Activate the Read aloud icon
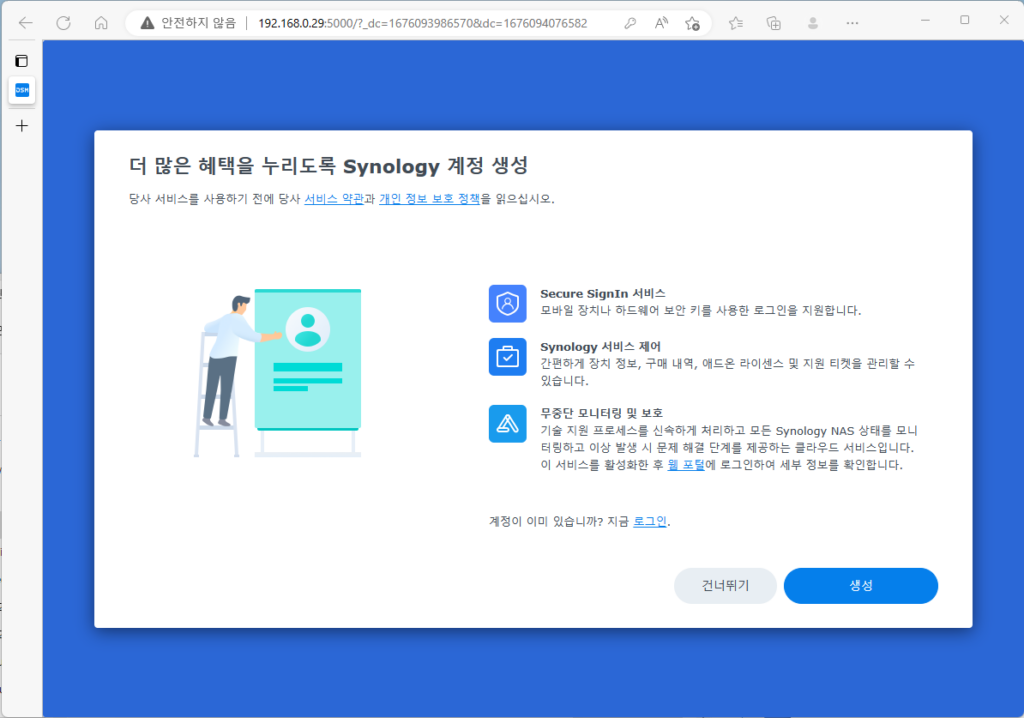The height and width of the screenshot is (718, 1024). tap(662, 24)
